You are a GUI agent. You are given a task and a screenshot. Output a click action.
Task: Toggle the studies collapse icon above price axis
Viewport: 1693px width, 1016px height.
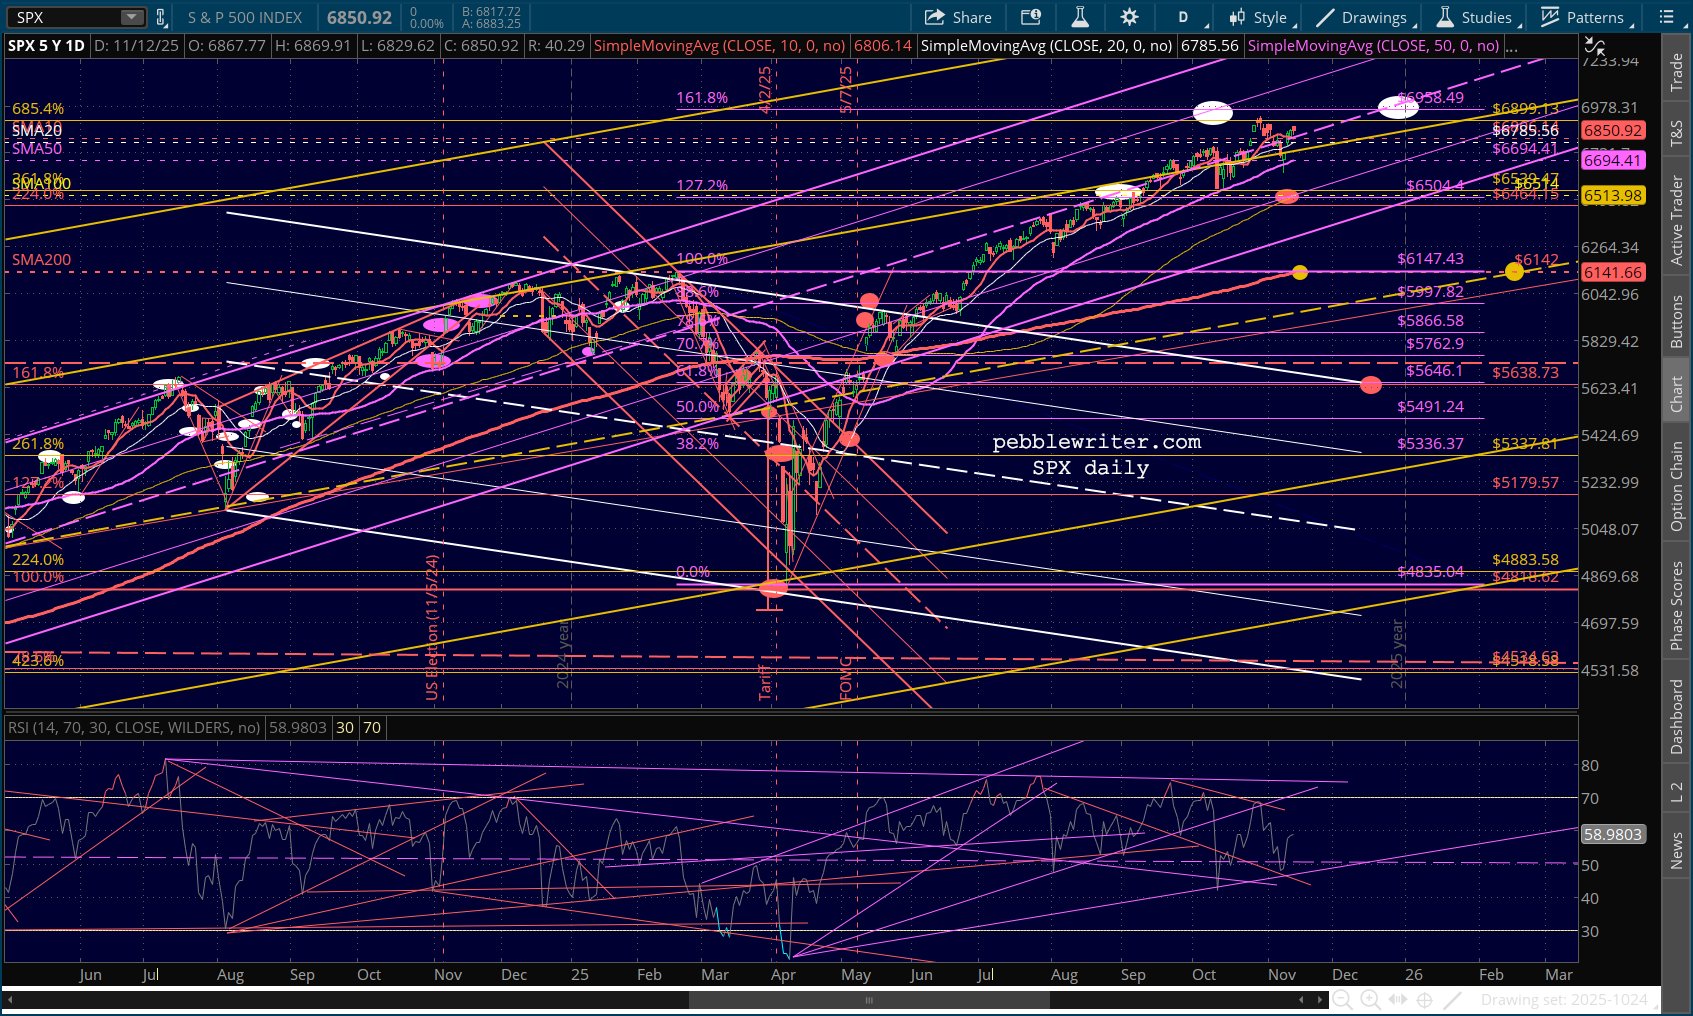1594,46
